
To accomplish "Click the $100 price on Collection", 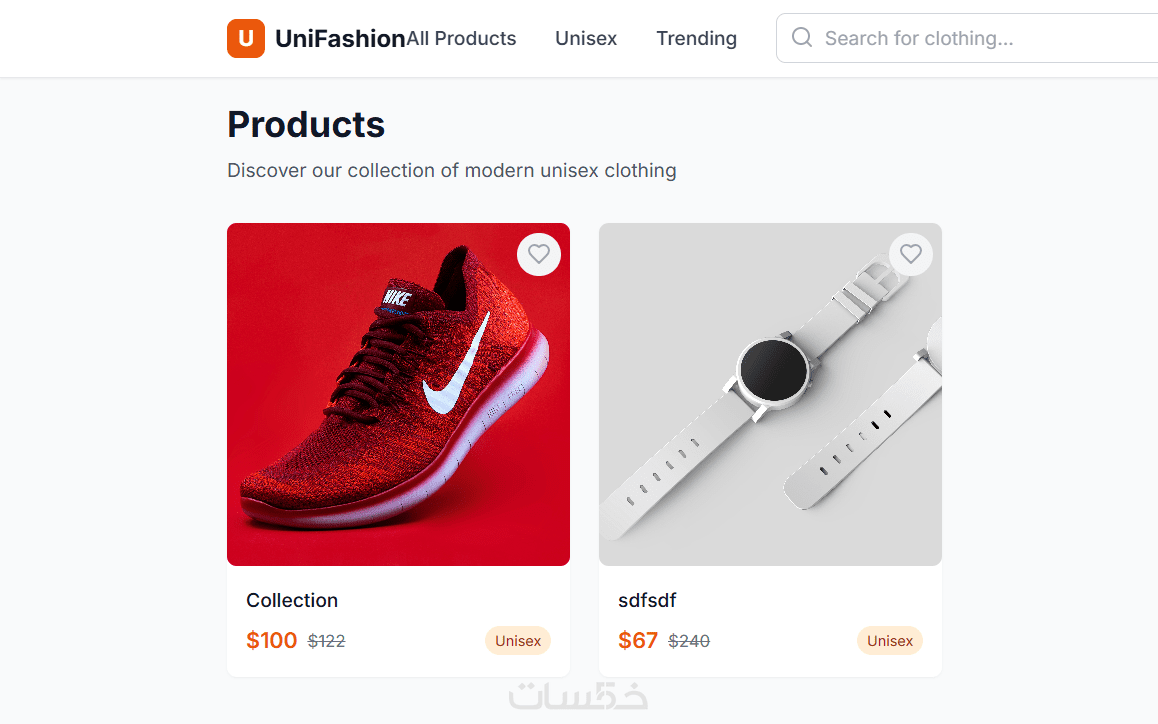I will click(271, 640).
